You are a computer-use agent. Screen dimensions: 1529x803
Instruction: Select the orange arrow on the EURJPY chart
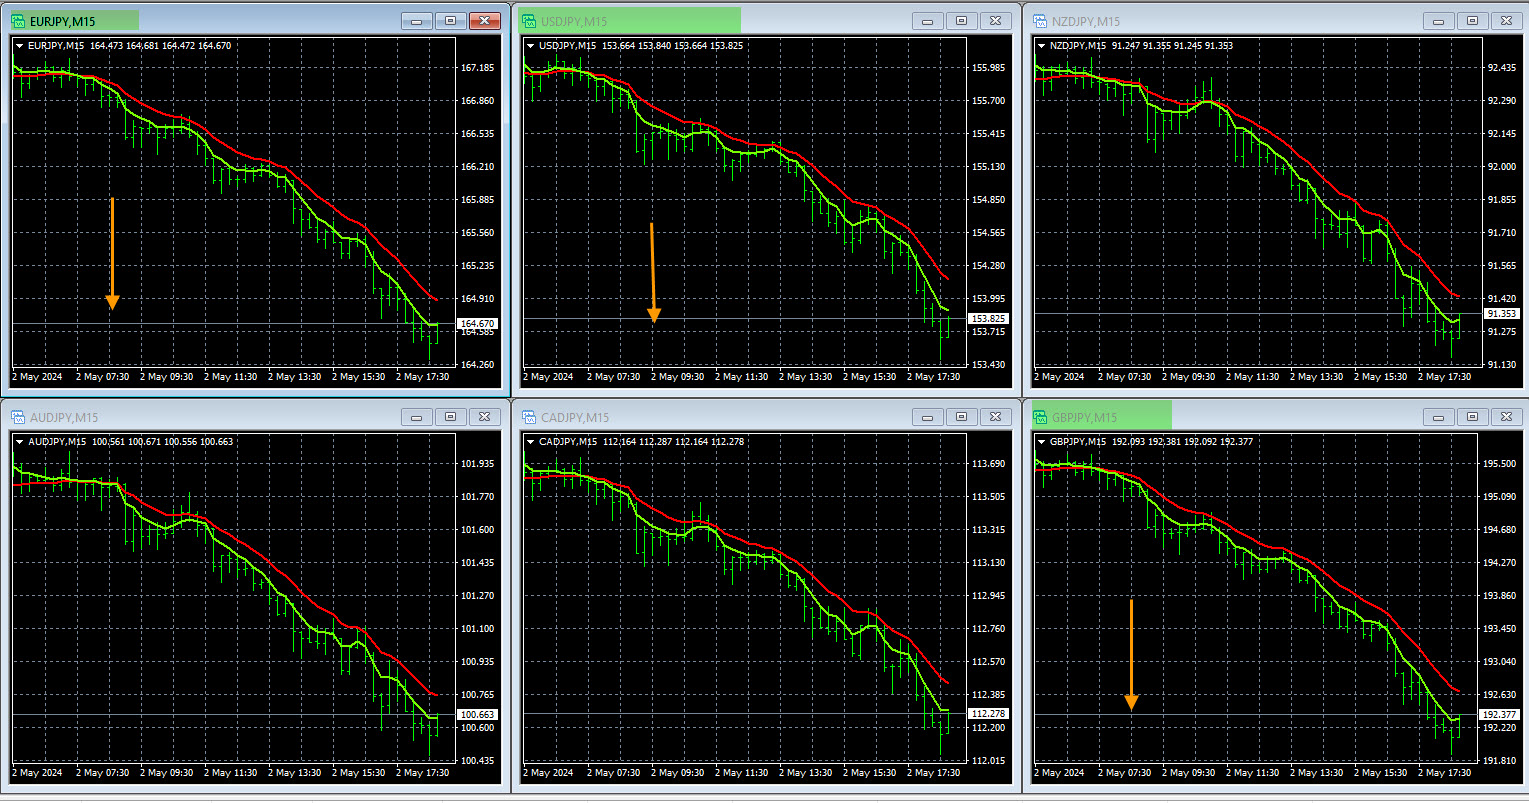tap(112, 255)
